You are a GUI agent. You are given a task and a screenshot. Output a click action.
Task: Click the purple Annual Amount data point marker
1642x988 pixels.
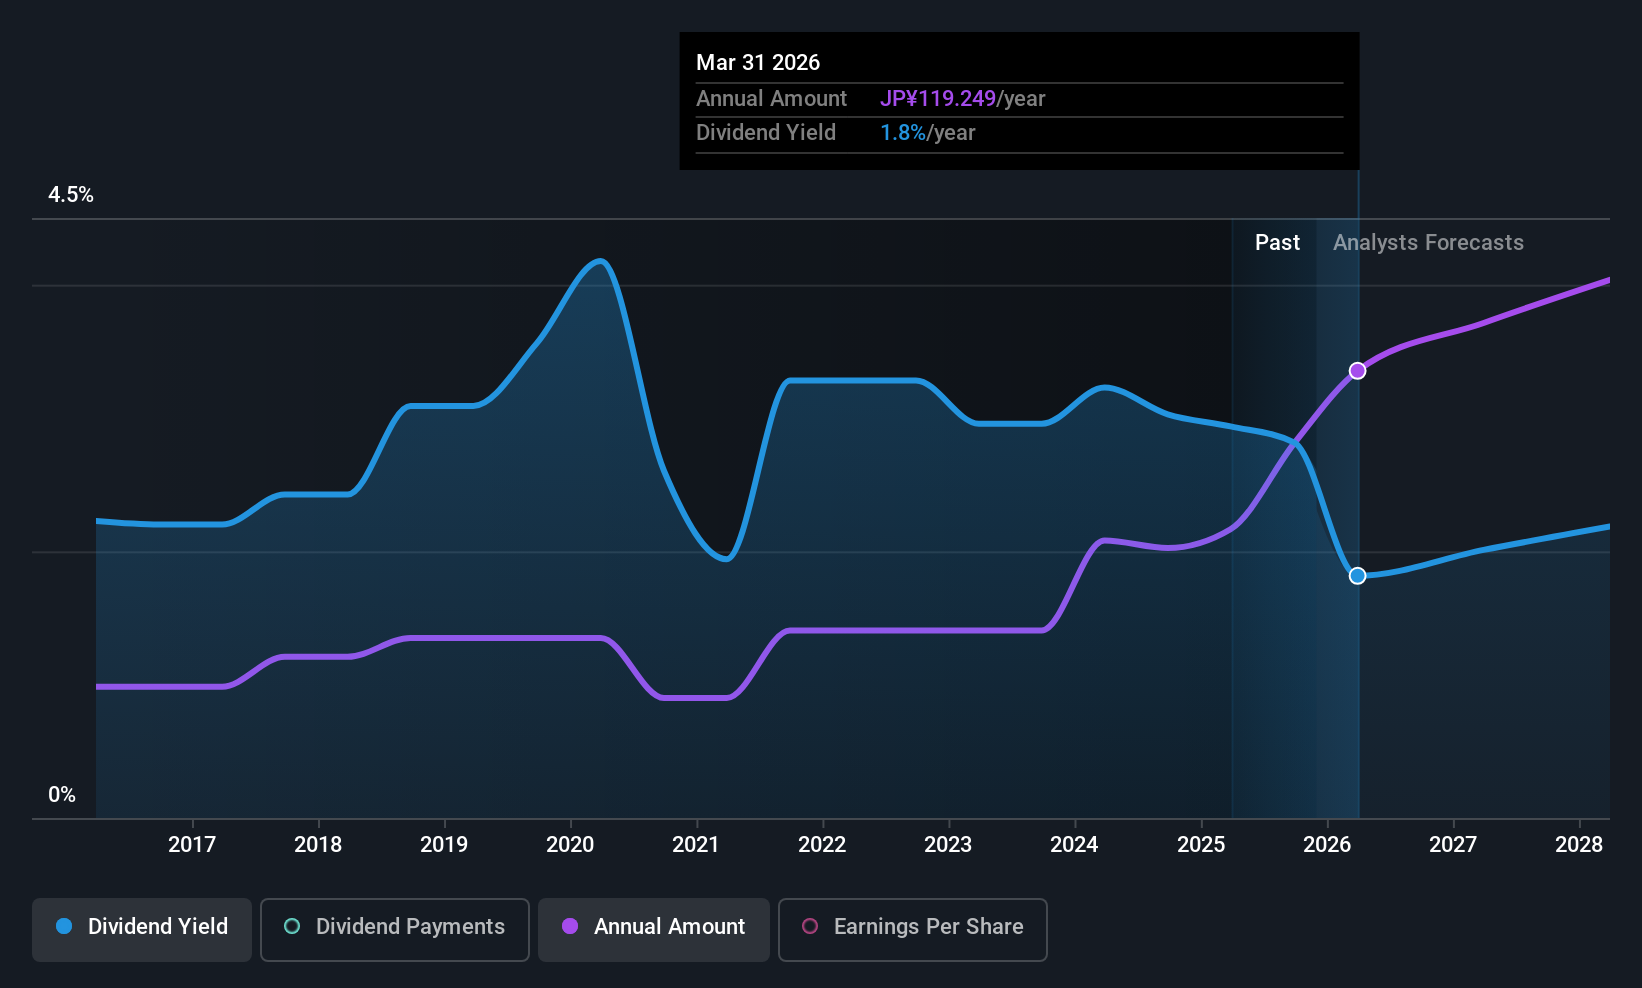1357,371
